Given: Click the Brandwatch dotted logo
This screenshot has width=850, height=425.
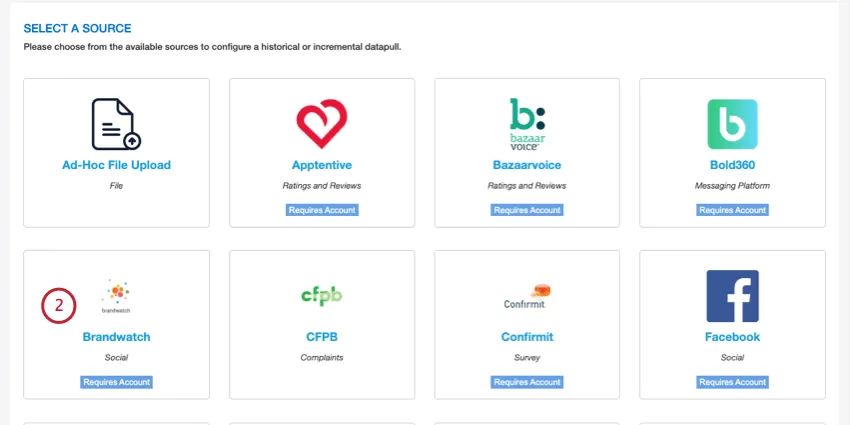Looking at the screenshot, I should click(116, 296).
